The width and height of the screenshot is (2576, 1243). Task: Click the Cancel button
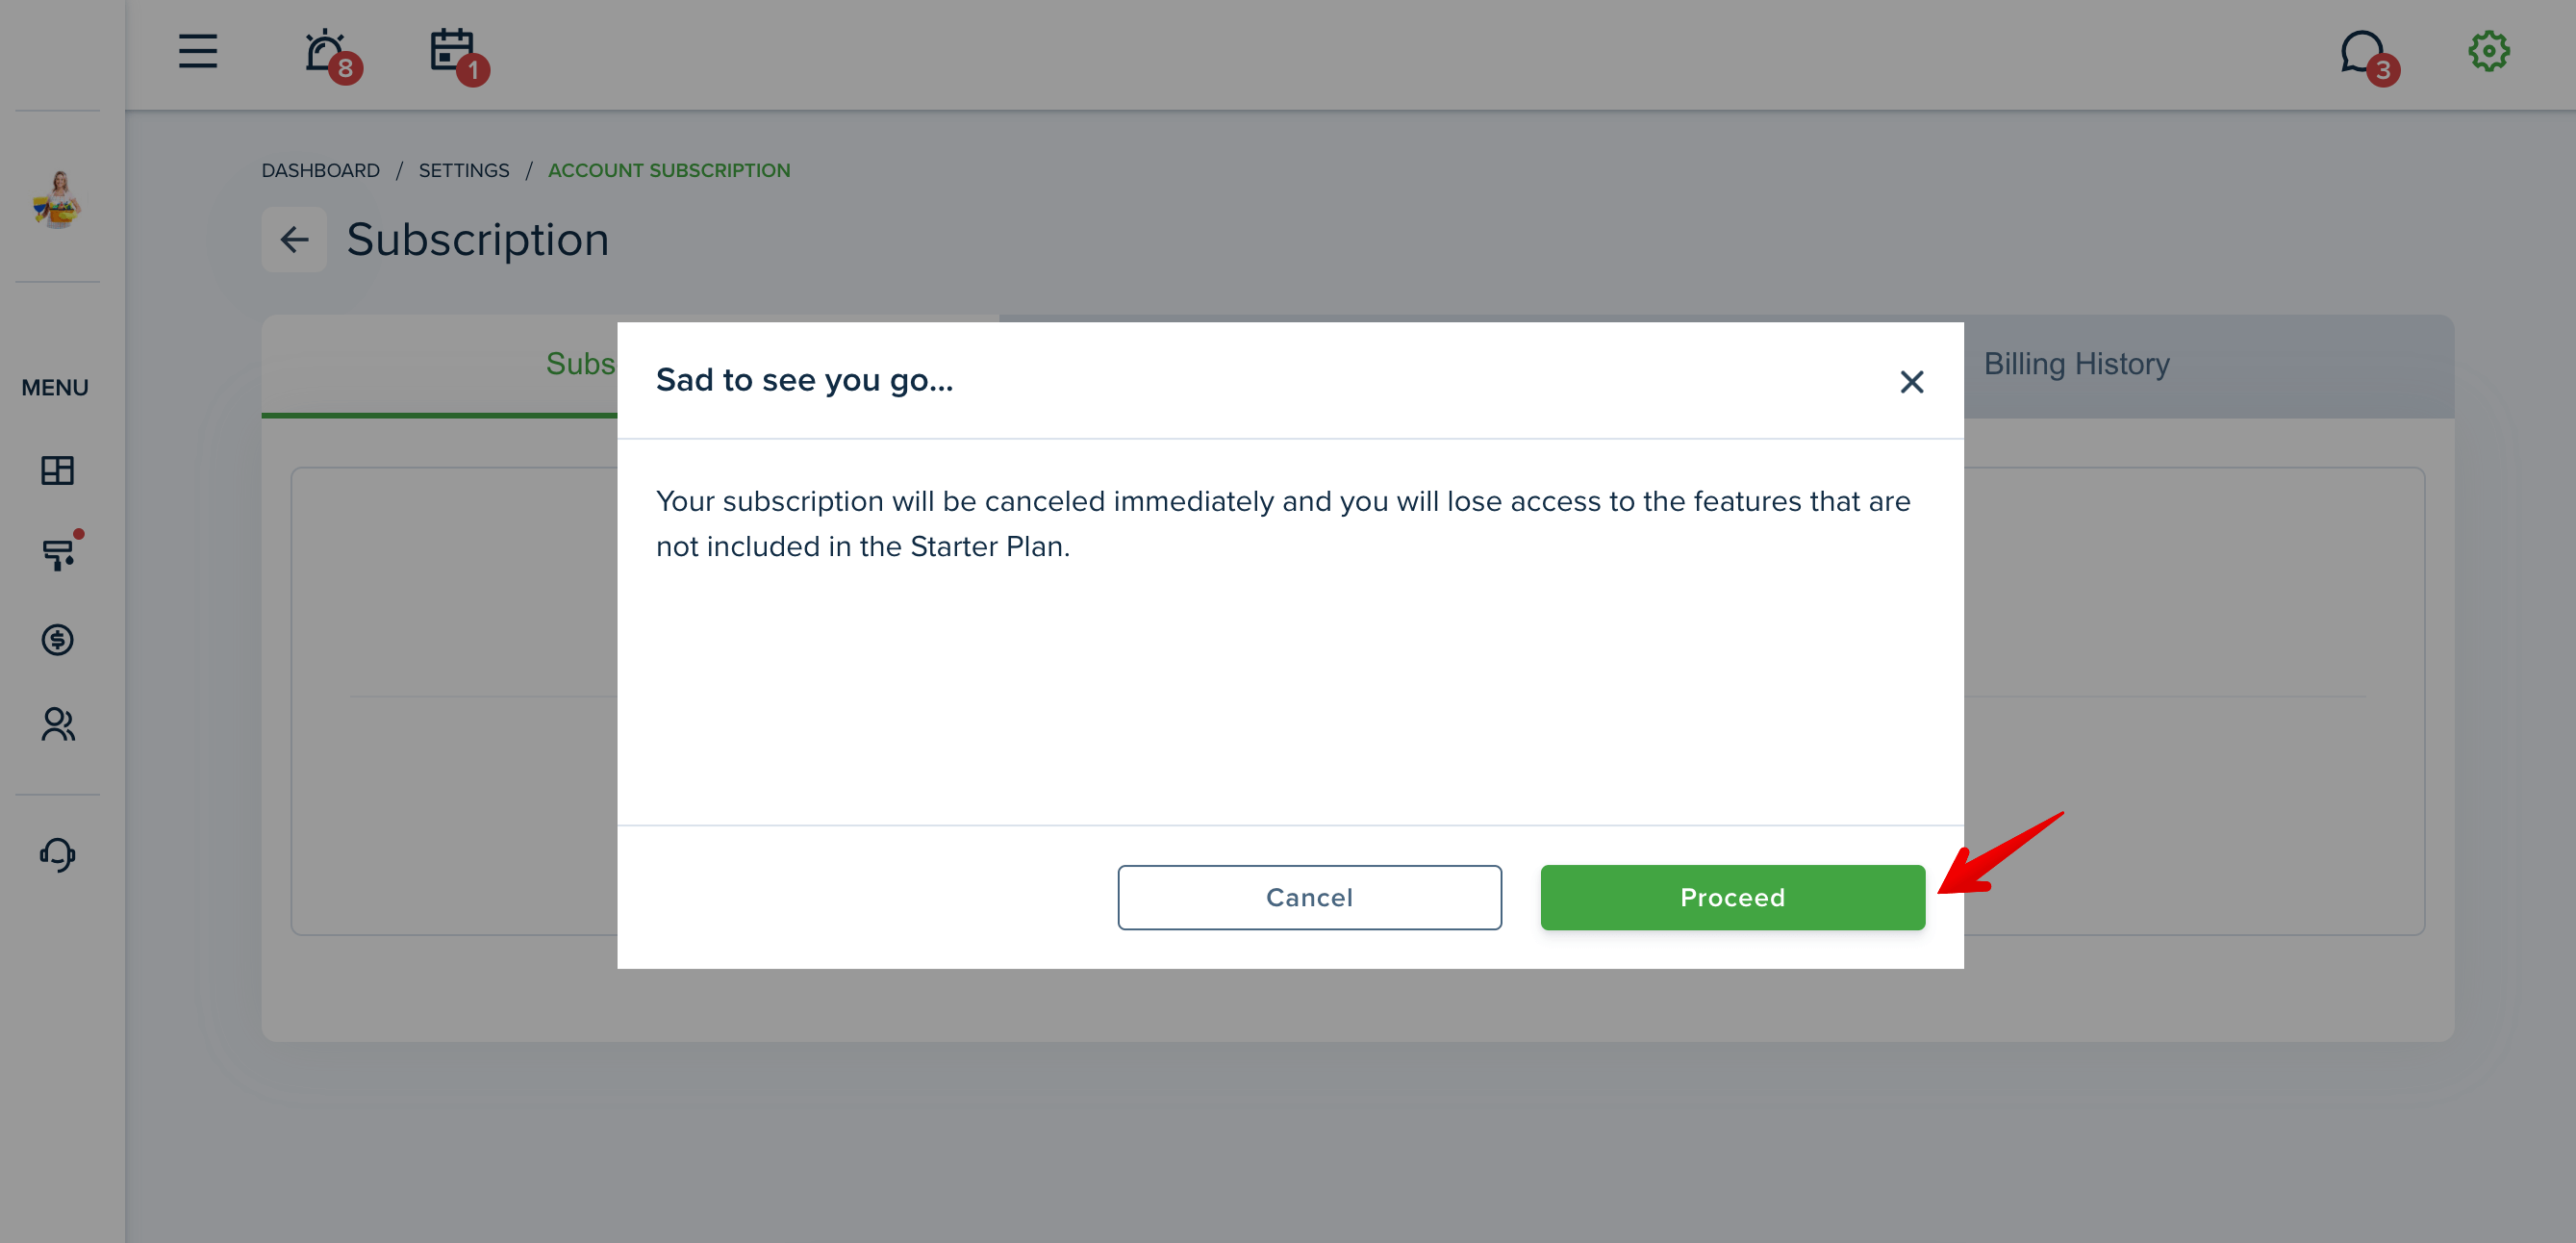(1309, 897)
